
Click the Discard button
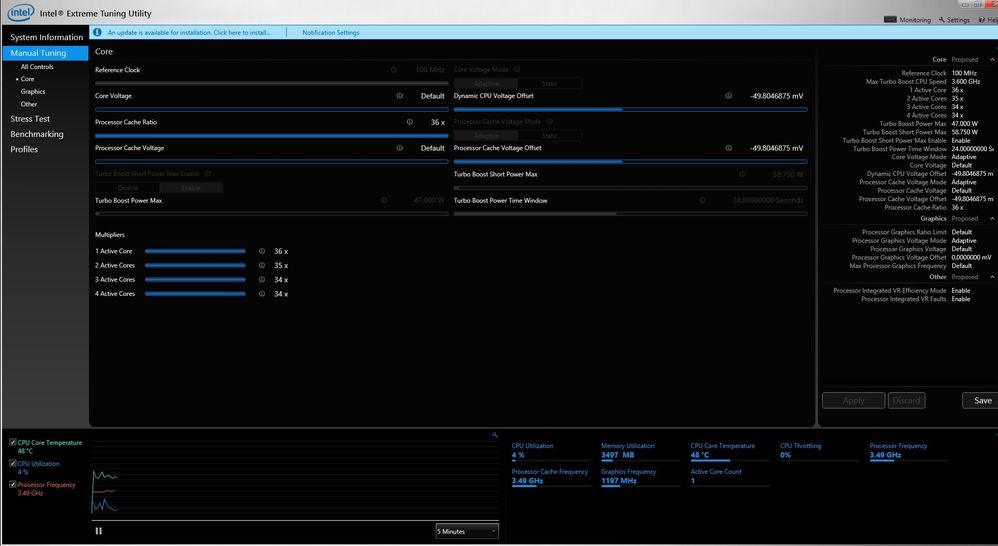coord(906,400)
